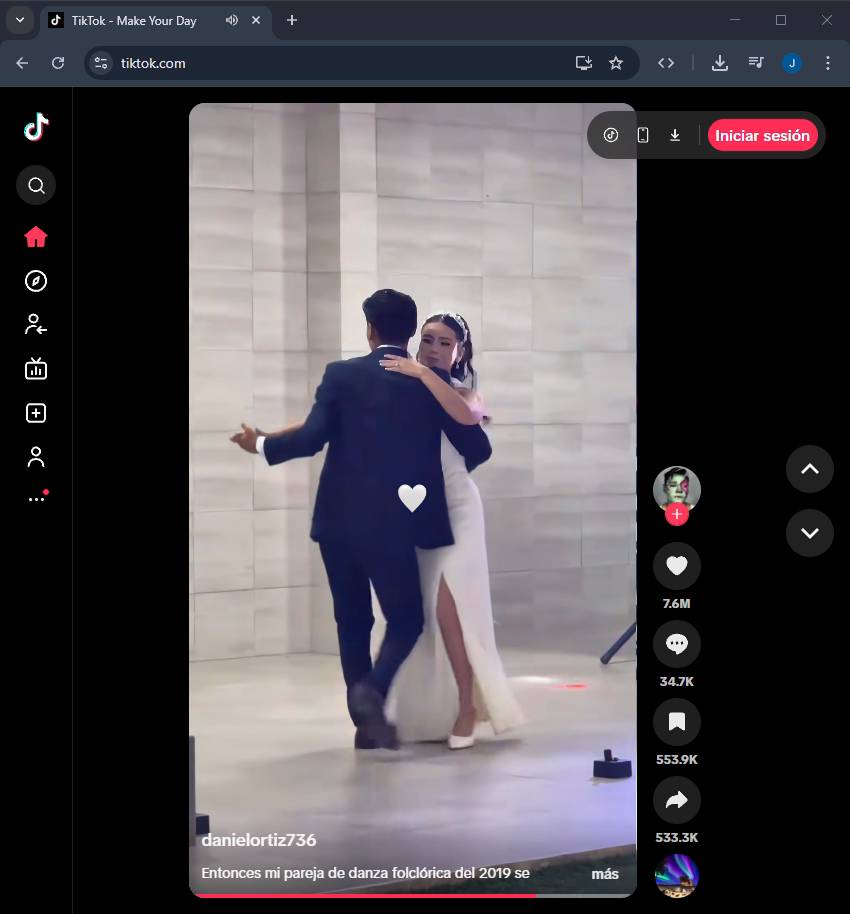
Task: Go to the Explore compass page
Action: pos(36,281)
